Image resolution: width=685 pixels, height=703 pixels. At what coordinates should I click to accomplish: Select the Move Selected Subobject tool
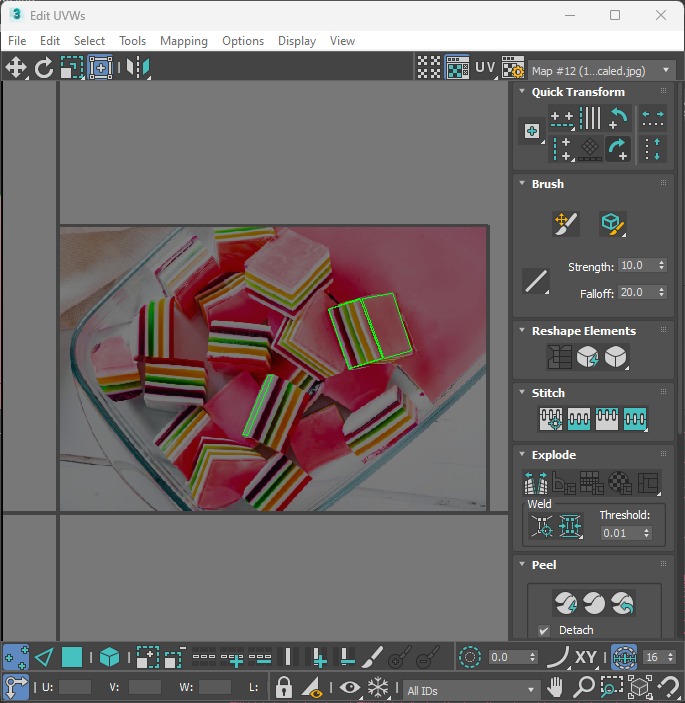pyautogui.click(x=16, y=68)
